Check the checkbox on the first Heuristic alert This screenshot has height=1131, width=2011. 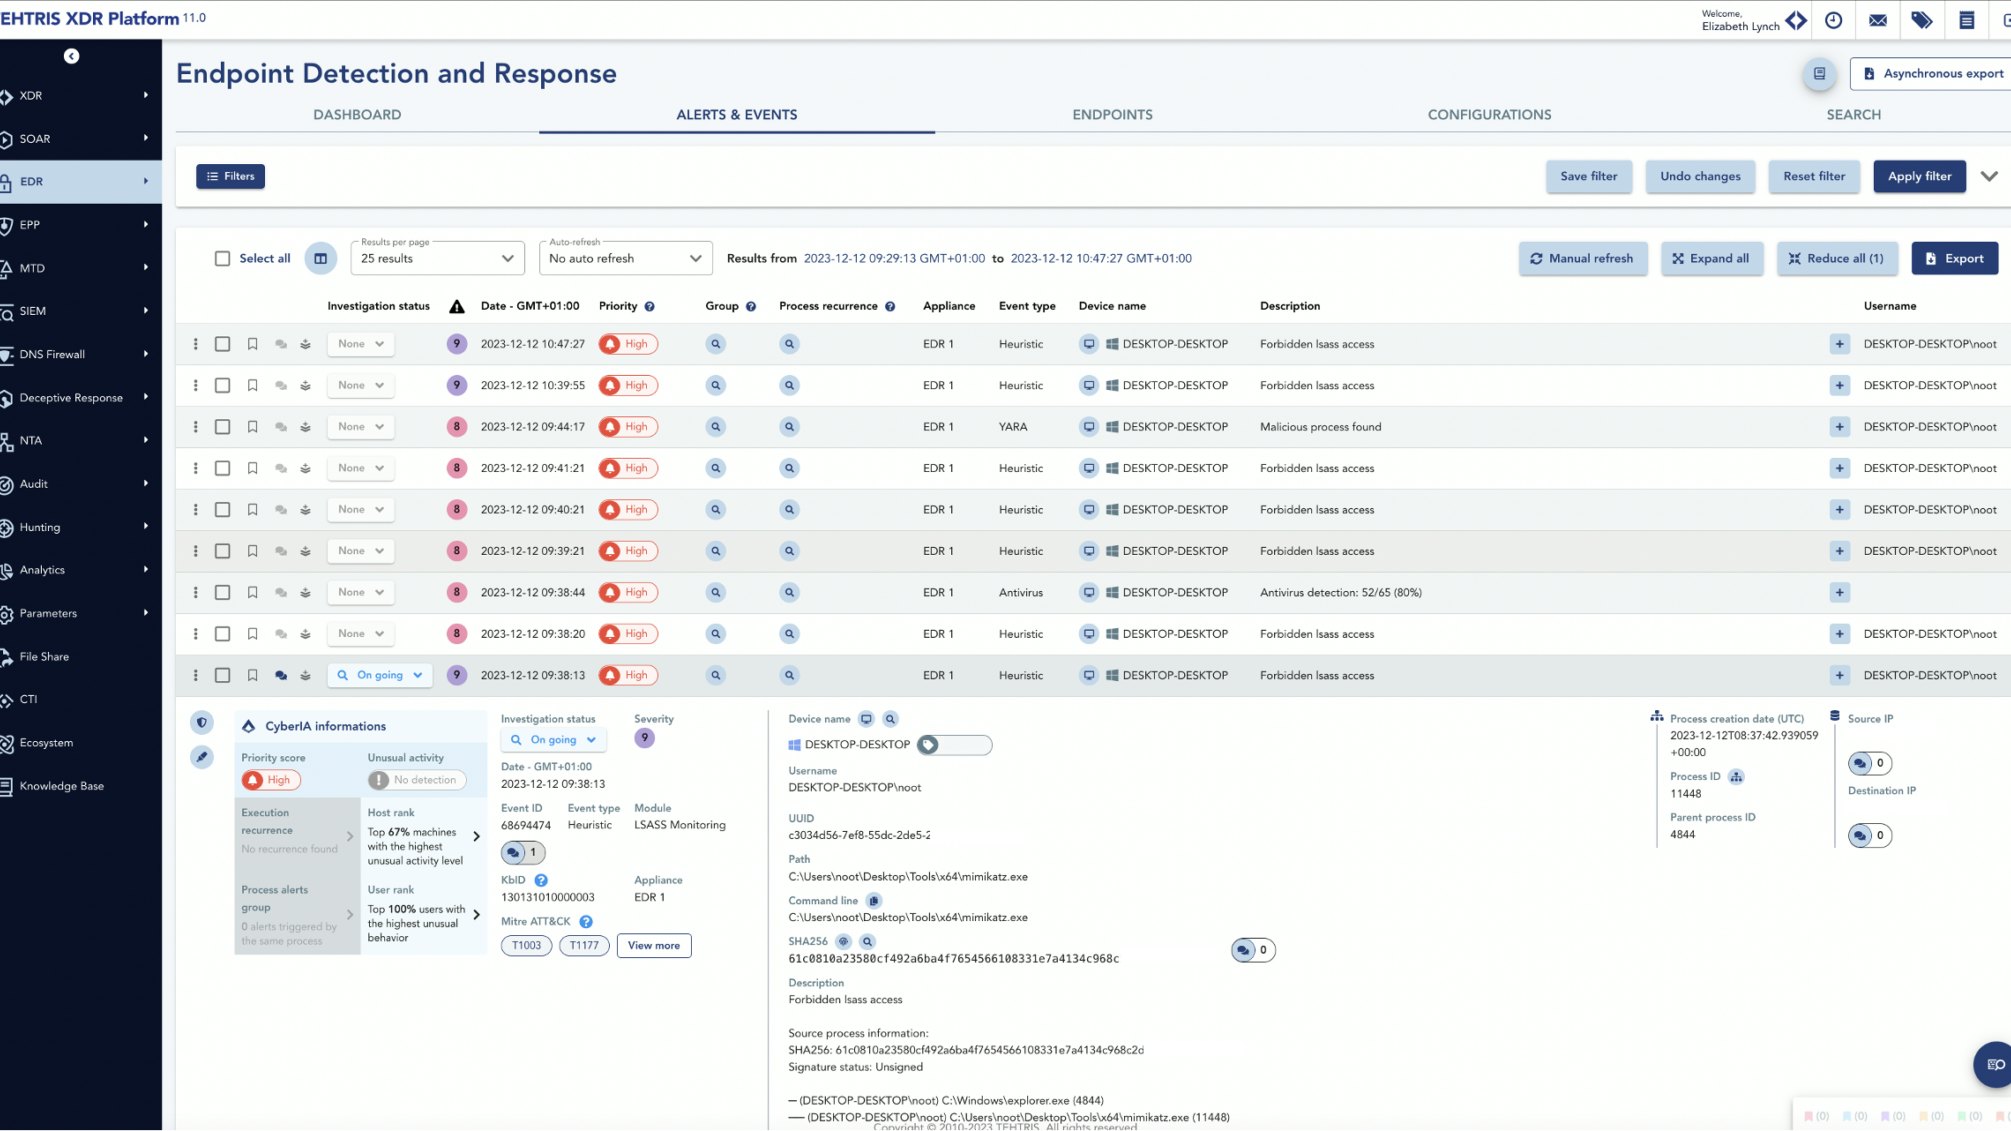pyautogui.click(x=222, y=343)
